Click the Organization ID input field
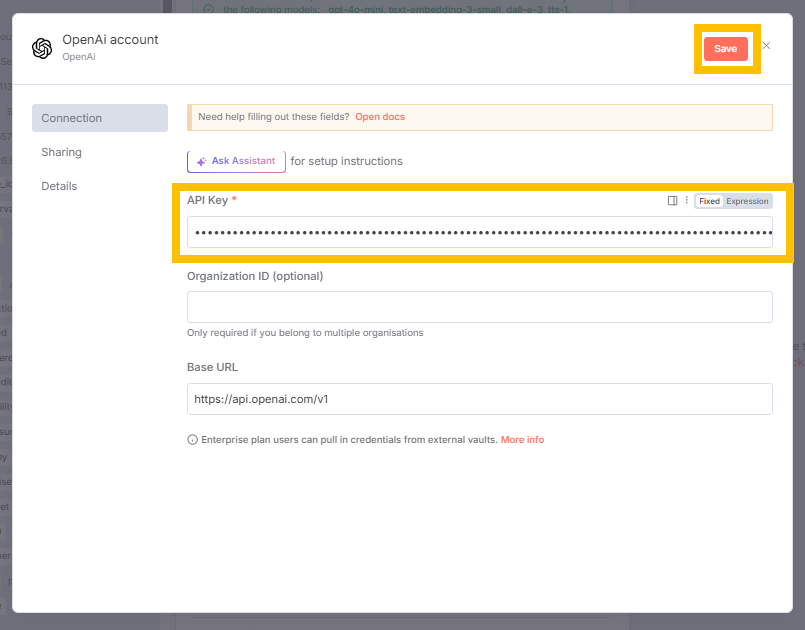805x630 pixels. point(480,307)
